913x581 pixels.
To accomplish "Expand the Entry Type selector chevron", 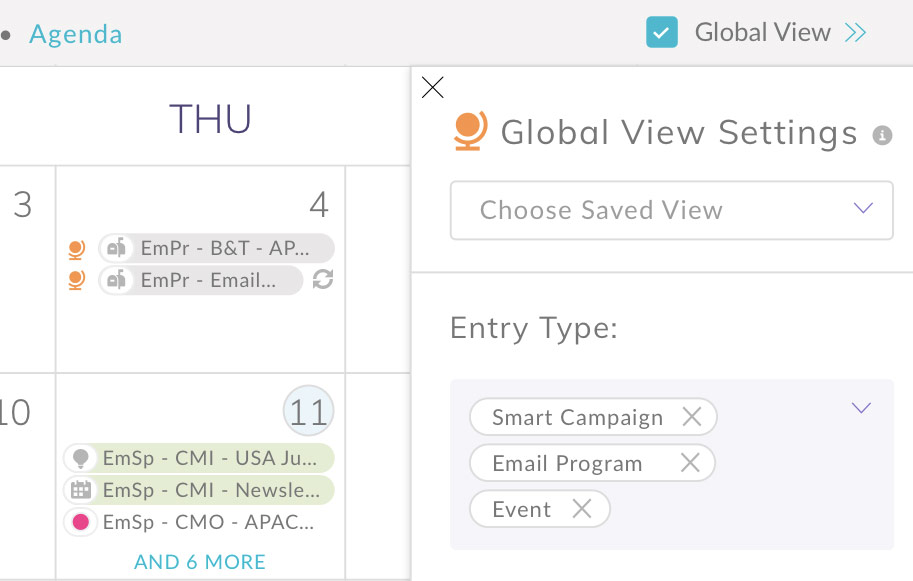I will [861, 408].
